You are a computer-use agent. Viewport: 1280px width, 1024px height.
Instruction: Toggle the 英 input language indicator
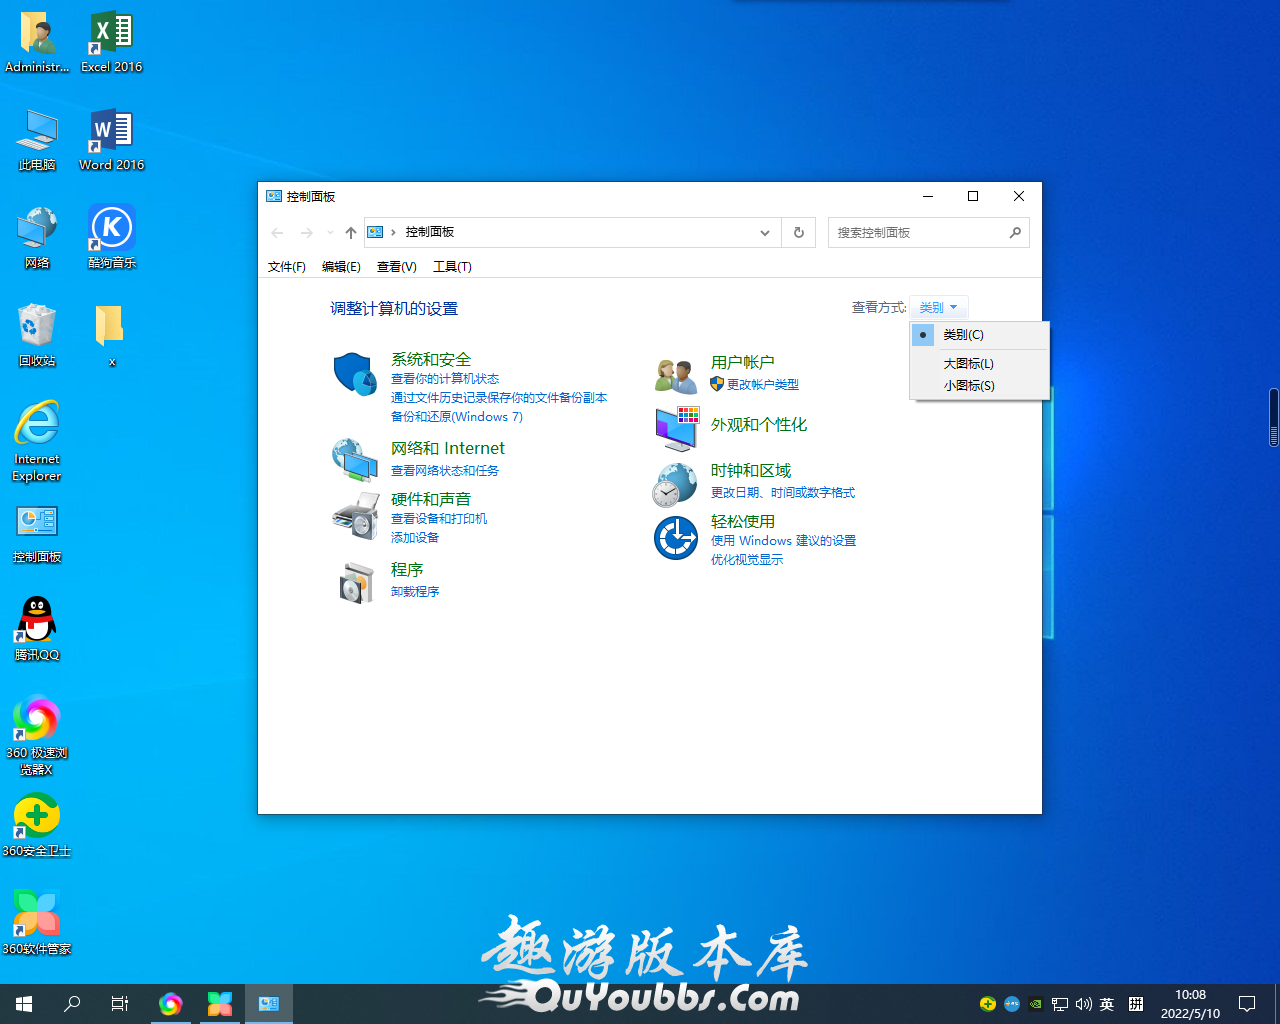pyautogui.click(x=1107, y=1004)
